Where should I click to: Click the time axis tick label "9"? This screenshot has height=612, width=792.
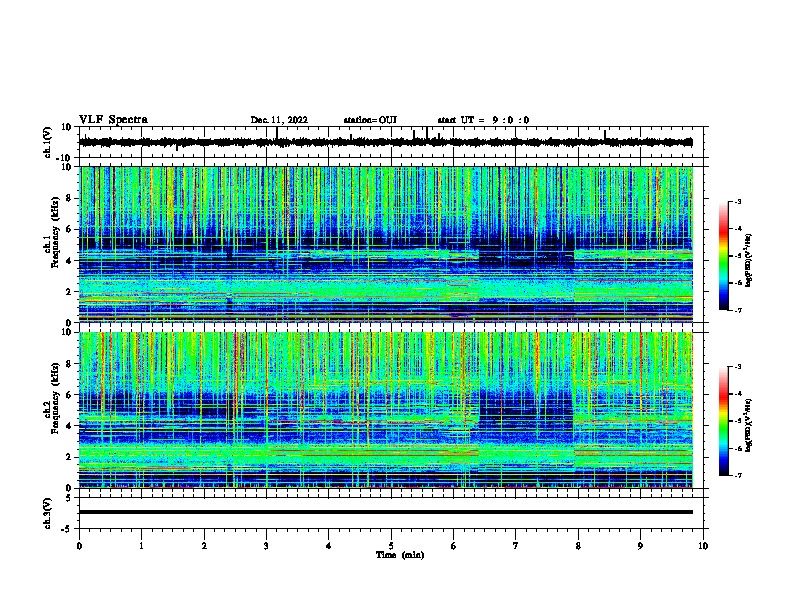640,546
